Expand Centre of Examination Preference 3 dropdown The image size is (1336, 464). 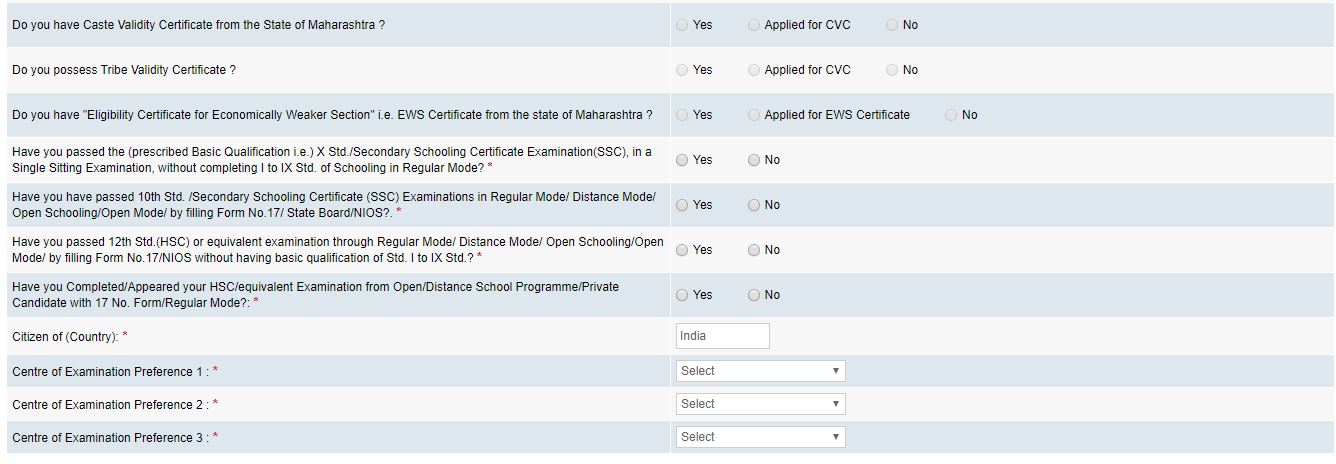click(760, 437)
